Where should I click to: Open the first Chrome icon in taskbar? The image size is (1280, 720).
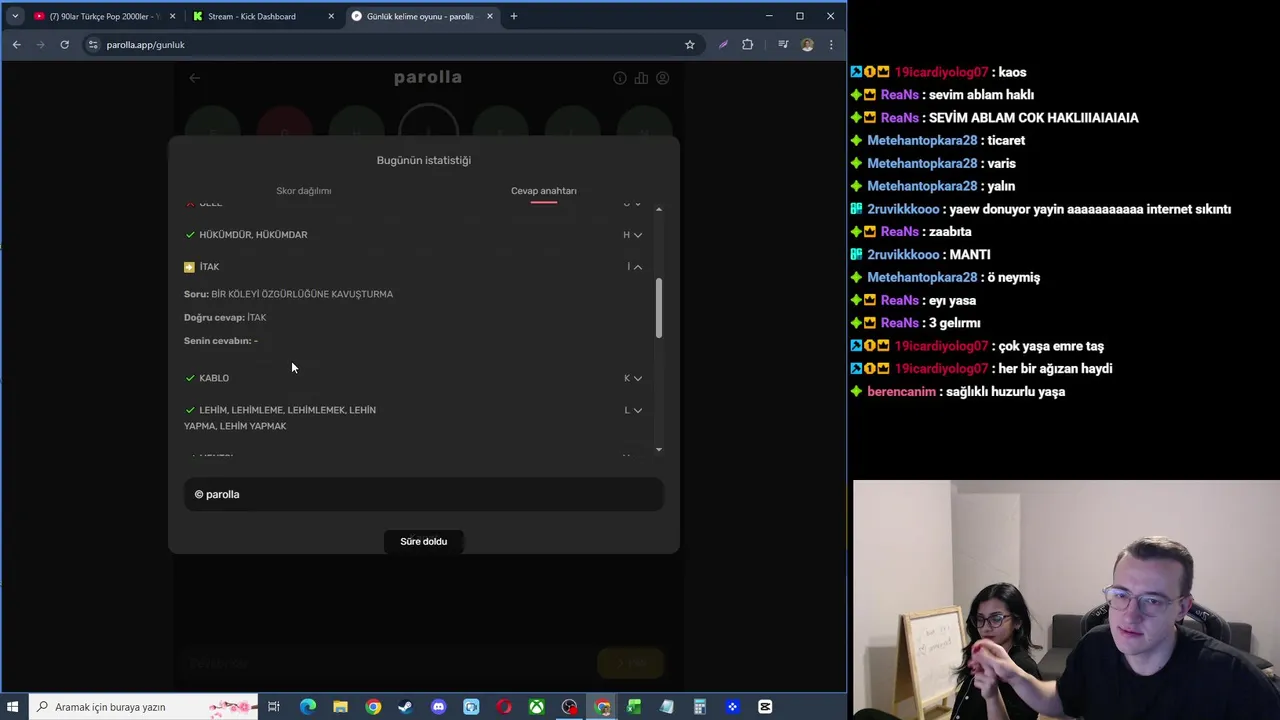click(x=373, y=707)
